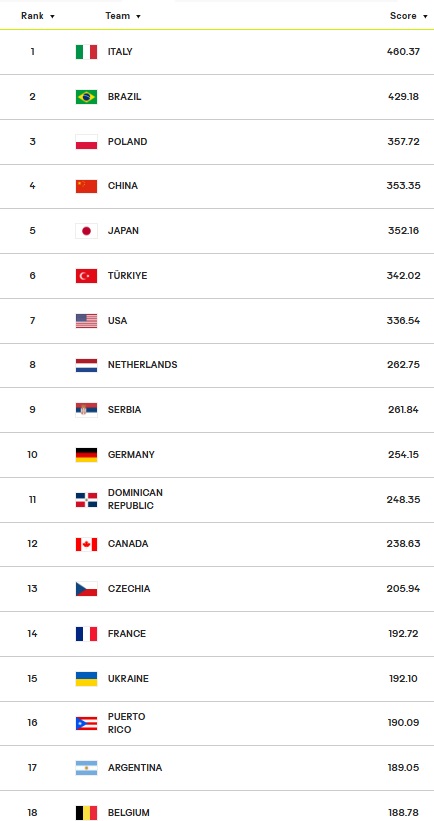Image resolution: width=434 pixels, height=821 pixels.
Task: Sort table by Score column arrow
Action: tap(425, 17)
